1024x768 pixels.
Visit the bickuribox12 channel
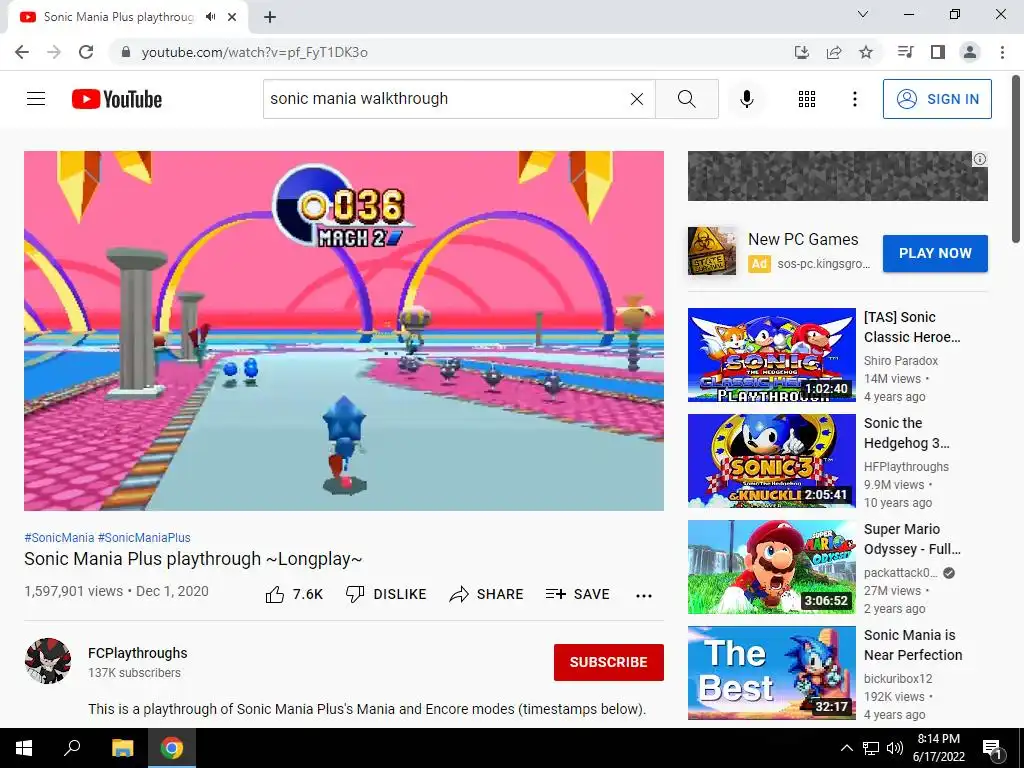tap(898, 679)
